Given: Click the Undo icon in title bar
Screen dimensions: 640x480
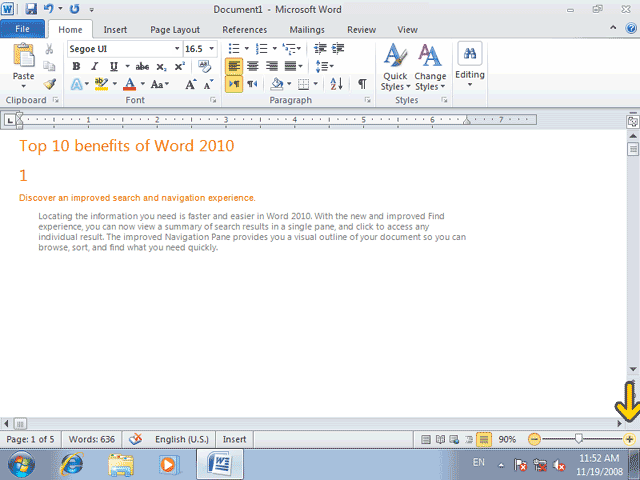Looking at the screenshot, I should [x=49, y=9].
